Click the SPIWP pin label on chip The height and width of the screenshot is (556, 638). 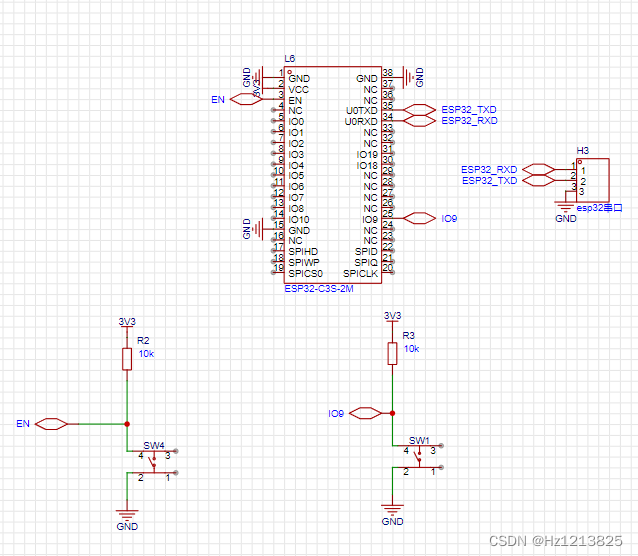tap(304, 263)
